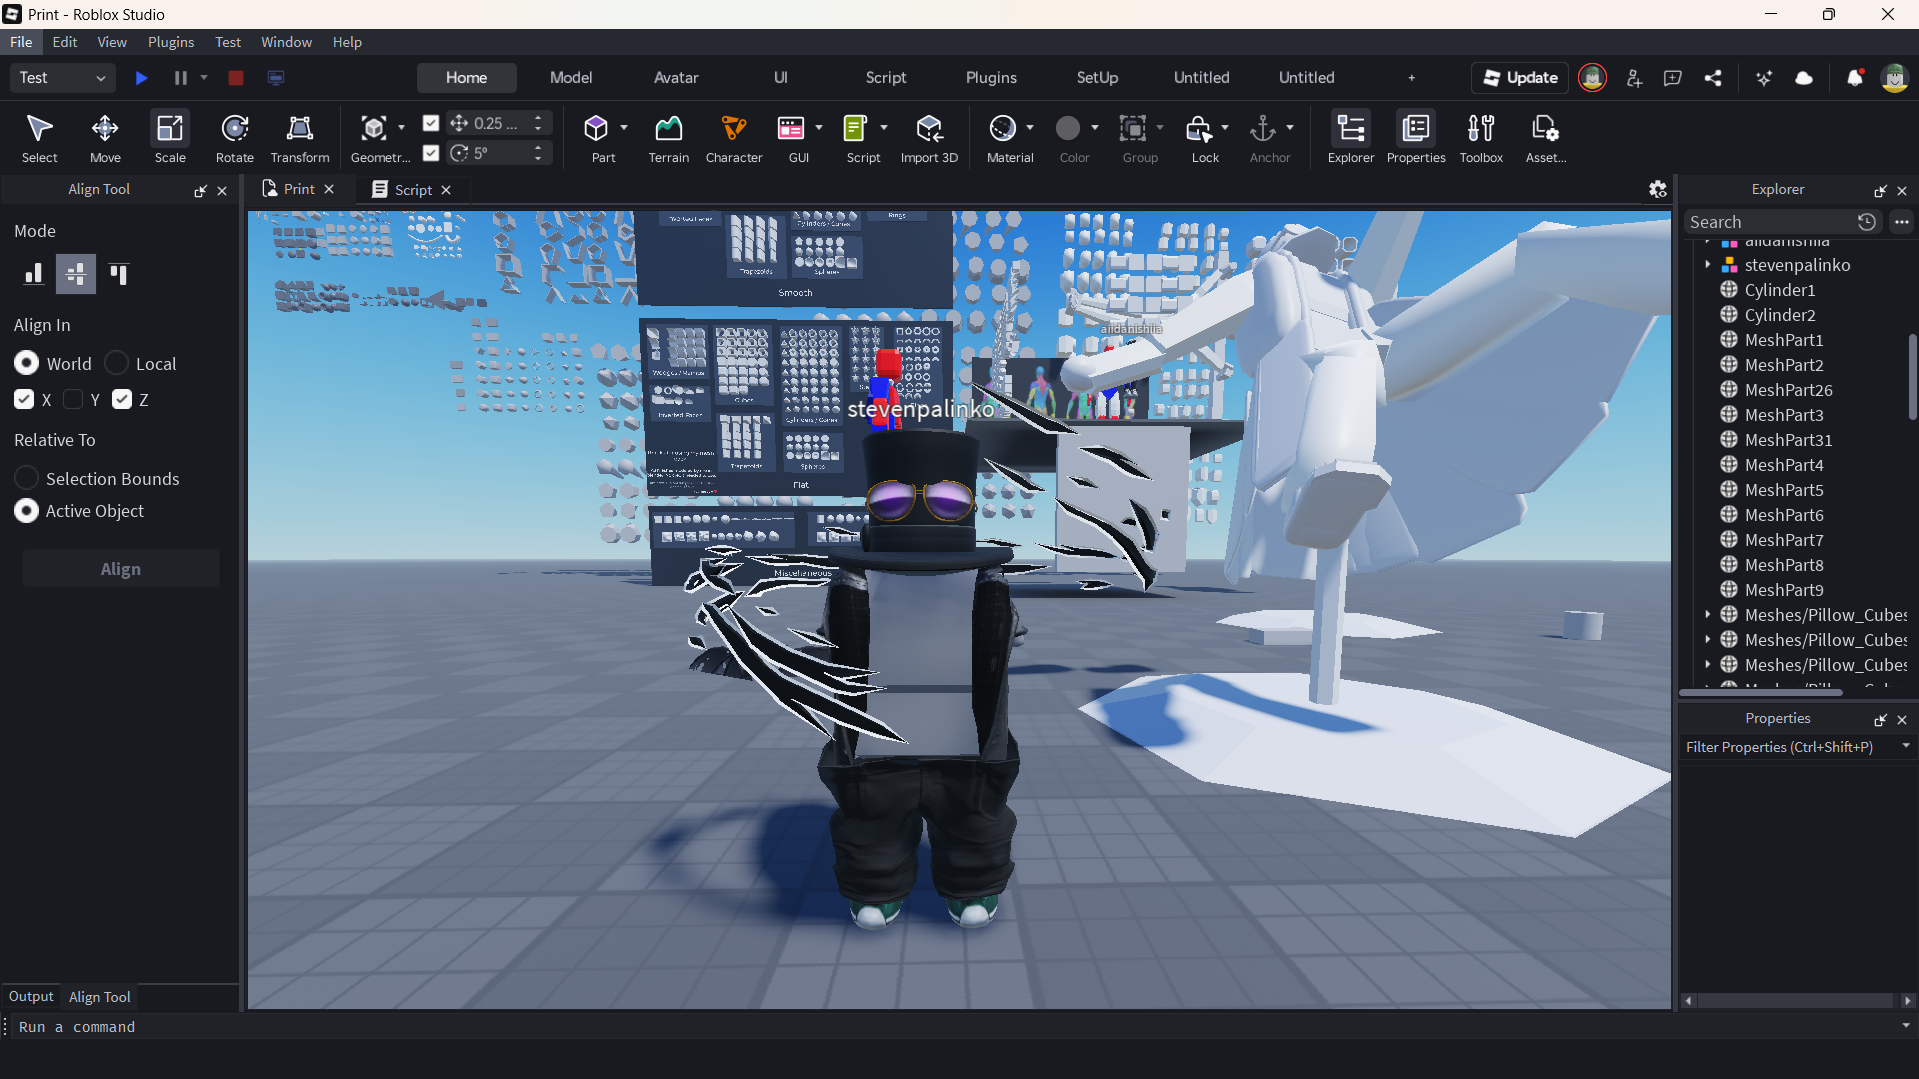This screenshot has width=1919, height=1079.
Task: Select the World radio button
Action: click(x=27, y=363)
